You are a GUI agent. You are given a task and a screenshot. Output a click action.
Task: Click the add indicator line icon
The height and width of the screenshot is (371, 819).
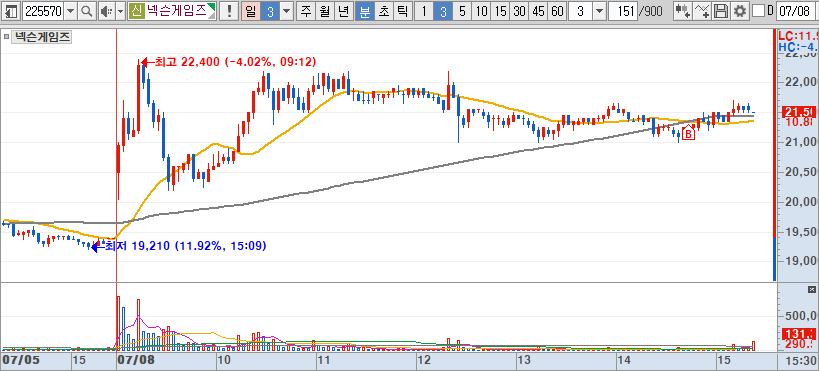click(x=703, y=10)
